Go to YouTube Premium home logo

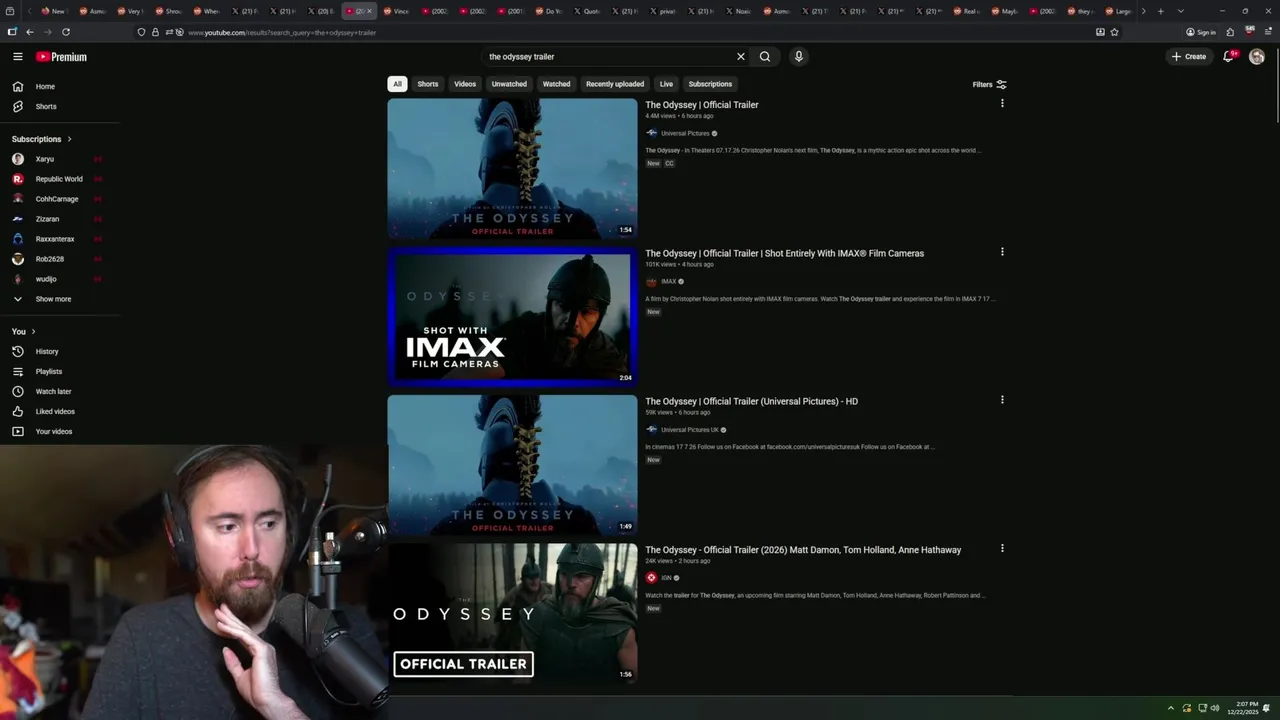coord(61,57)
